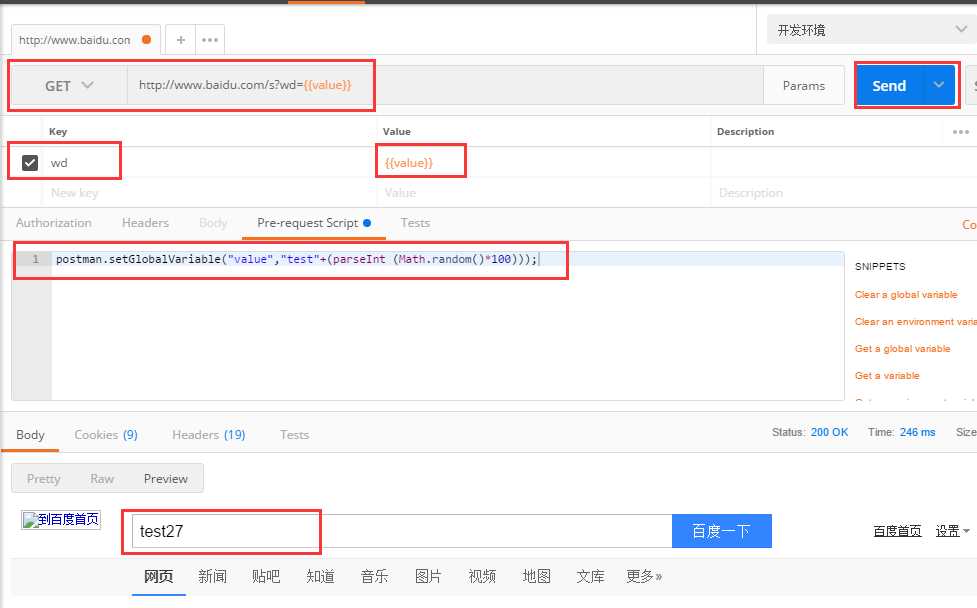Click the Baidu search box containing test27
Screen dimensions: 977x608
403,531
